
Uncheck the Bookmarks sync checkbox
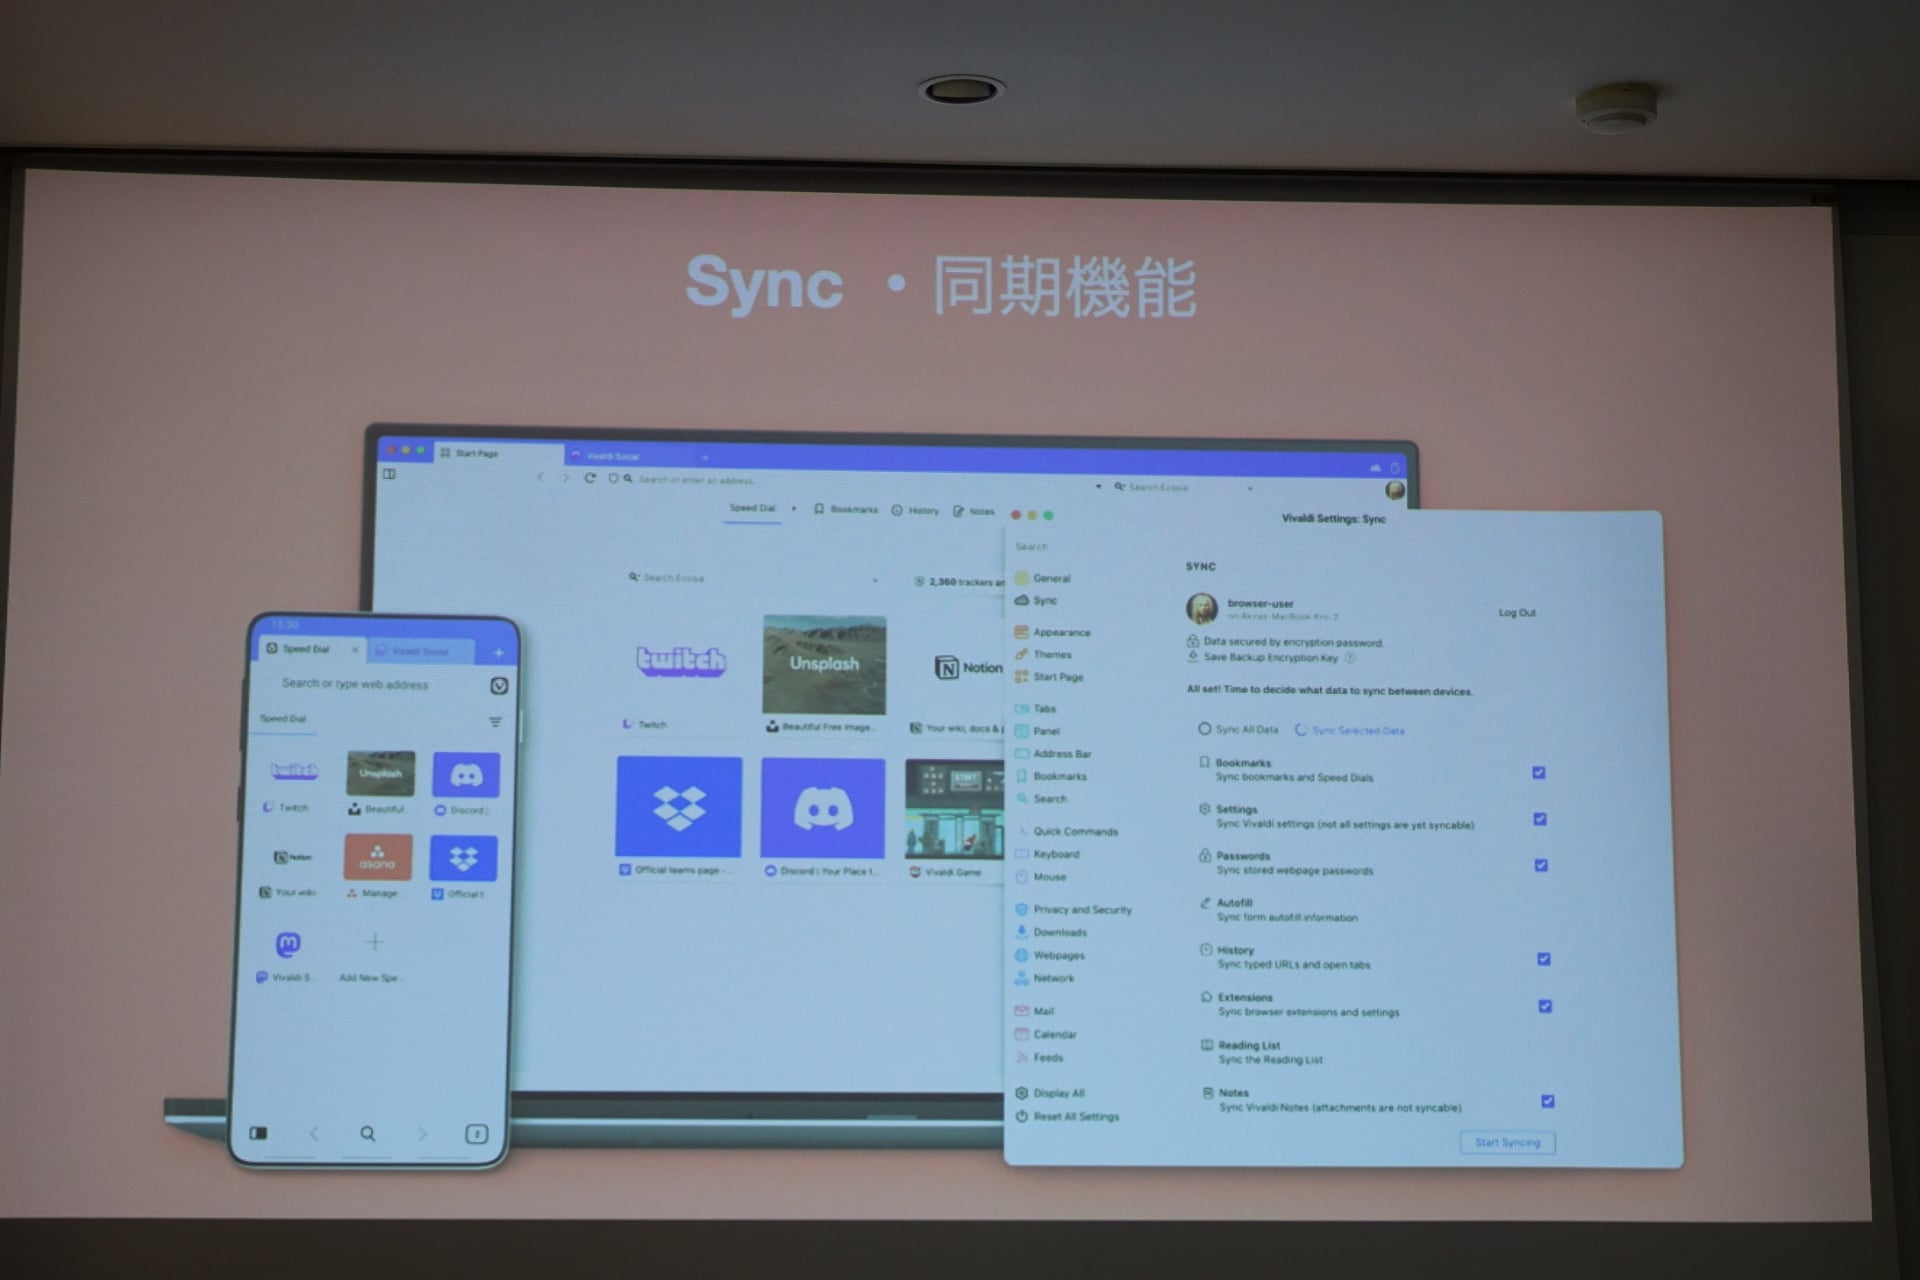click(x=1539, y=772)
